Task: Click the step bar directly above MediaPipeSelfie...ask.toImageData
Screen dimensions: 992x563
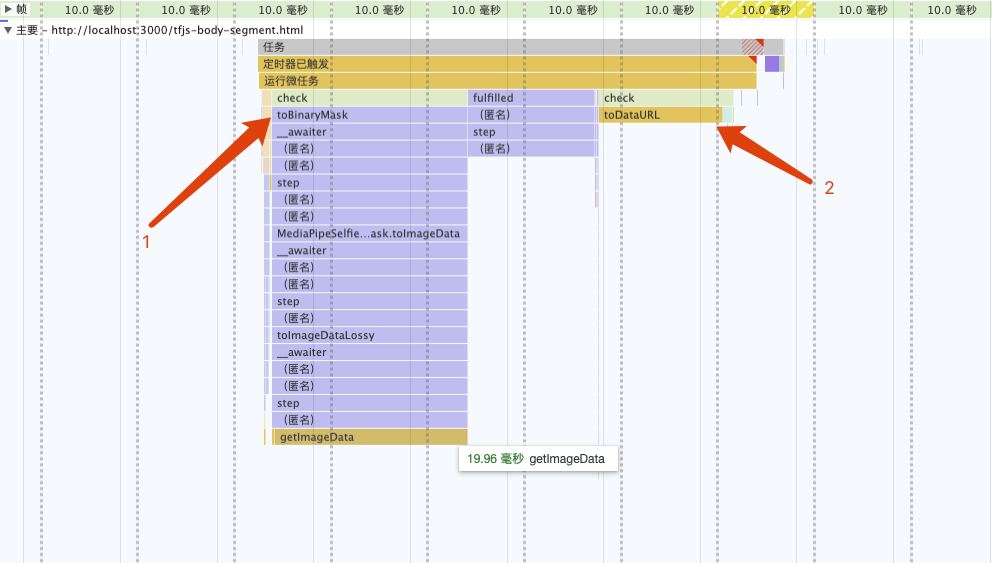Action: 369,183
